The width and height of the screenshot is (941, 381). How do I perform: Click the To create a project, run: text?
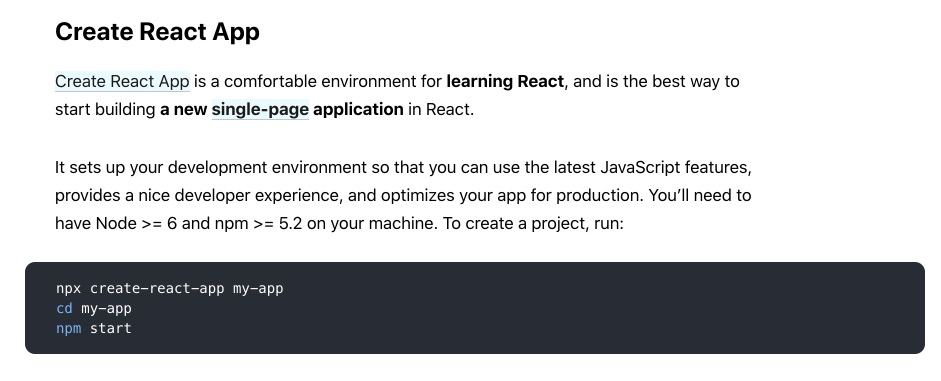536,224
